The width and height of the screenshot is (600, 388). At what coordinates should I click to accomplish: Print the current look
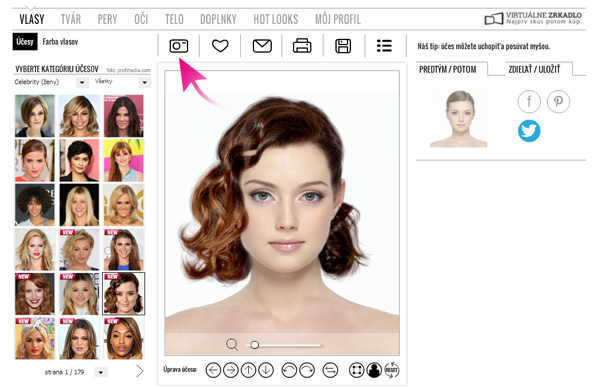coord(302,46)
